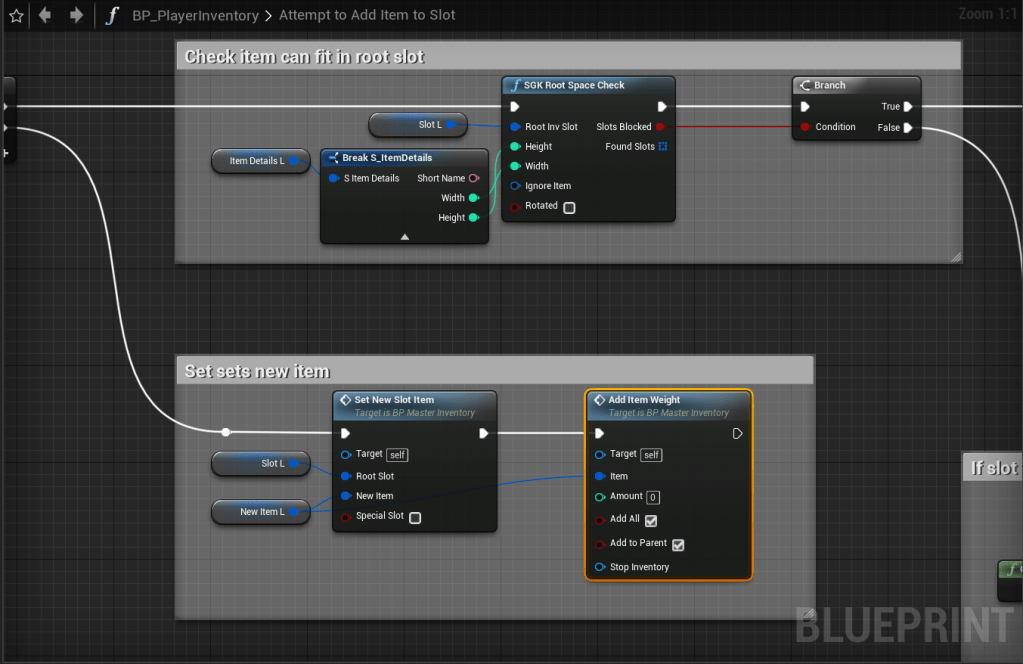Select the Item Details L variable node
The width and height of the screenshot is (1023, 664).
(x=260, y=161)
